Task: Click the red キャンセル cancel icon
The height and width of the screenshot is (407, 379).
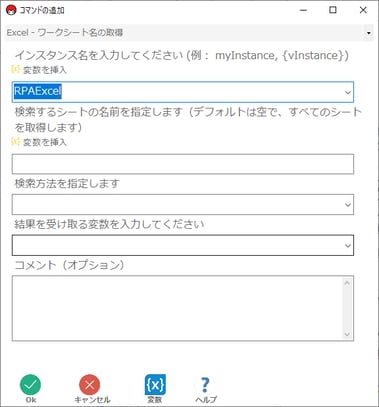Action: 89,385
